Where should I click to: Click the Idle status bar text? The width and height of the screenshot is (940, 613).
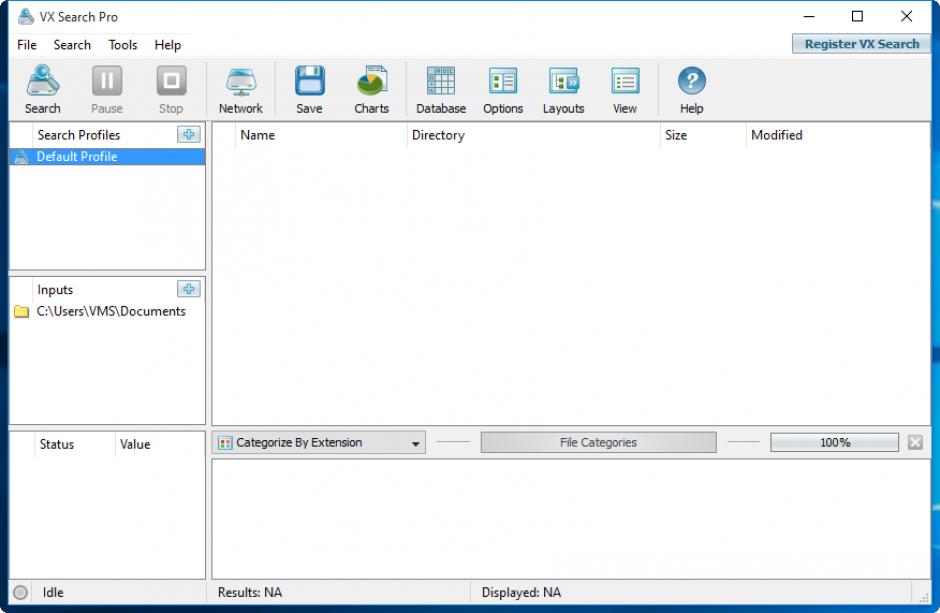click(53, 593)
